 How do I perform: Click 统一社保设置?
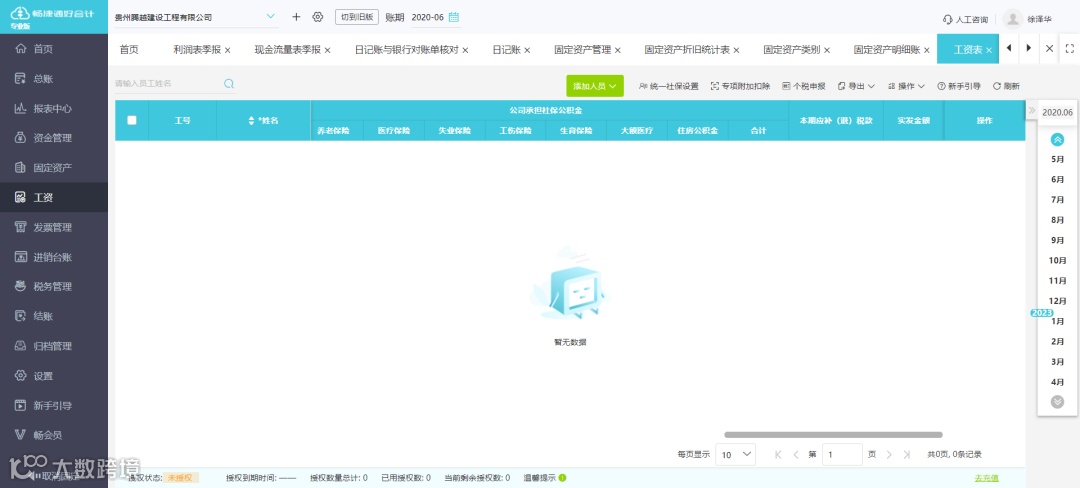click(x=669, y=86)
